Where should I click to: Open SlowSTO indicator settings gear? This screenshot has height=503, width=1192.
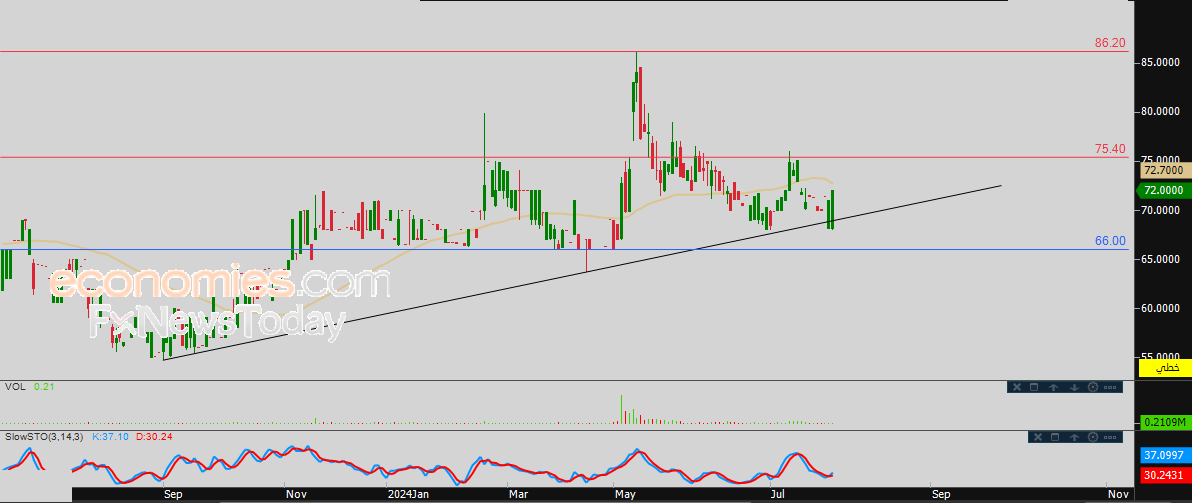tap(1092, 437)
